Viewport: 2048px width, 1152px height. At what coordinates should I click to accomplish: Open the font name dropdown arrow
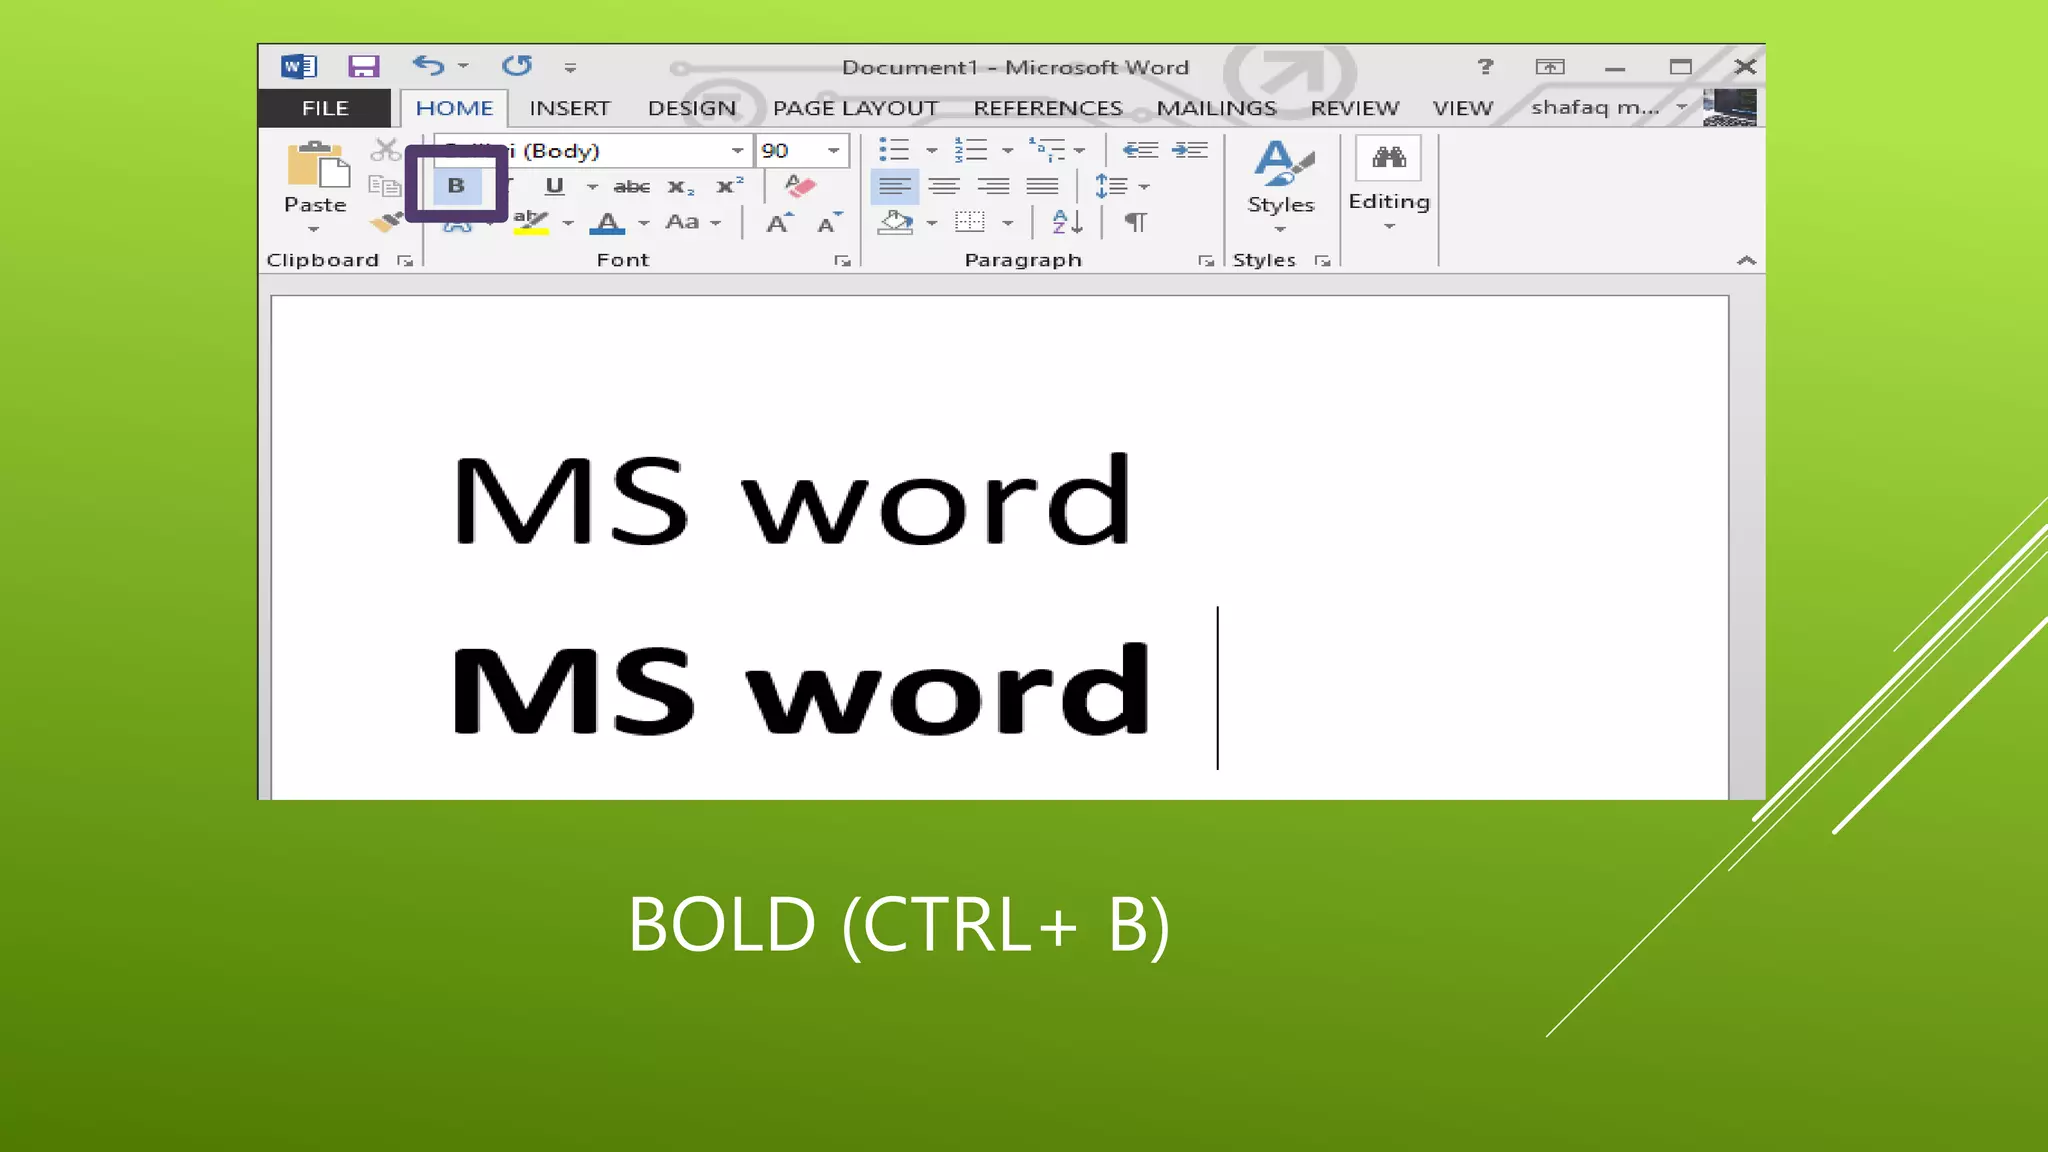pos(737,150)
